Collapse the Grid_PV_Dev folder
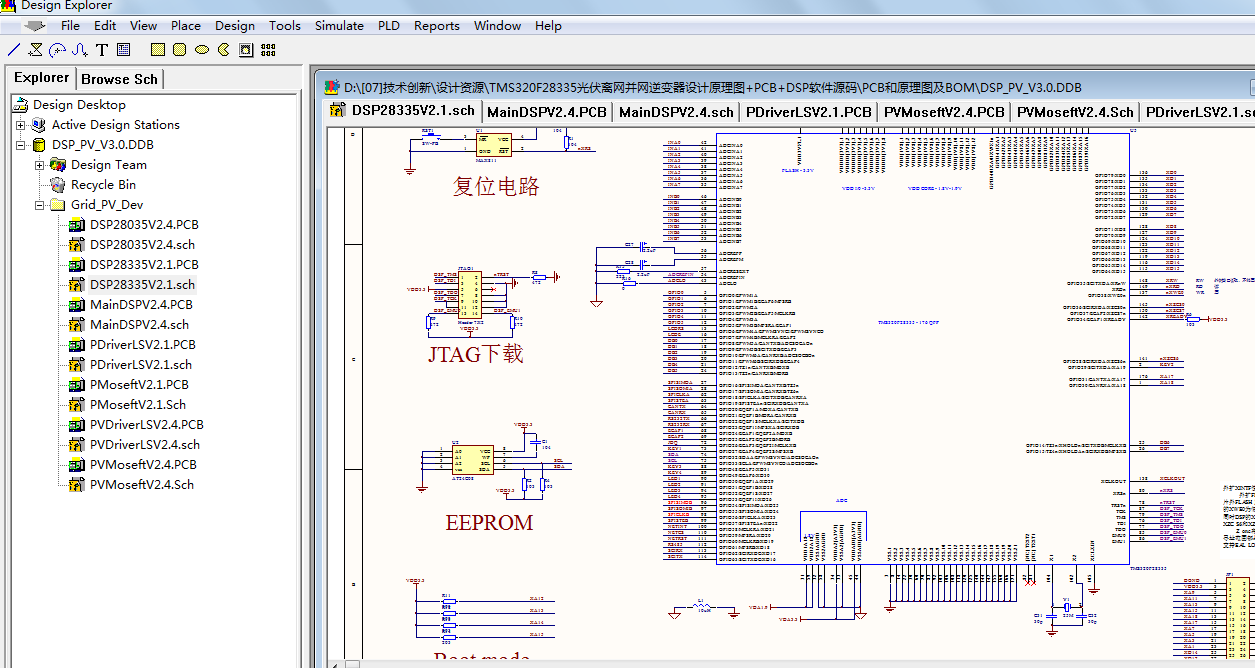Screen dimensions: 1255x668 pos(40,205)
